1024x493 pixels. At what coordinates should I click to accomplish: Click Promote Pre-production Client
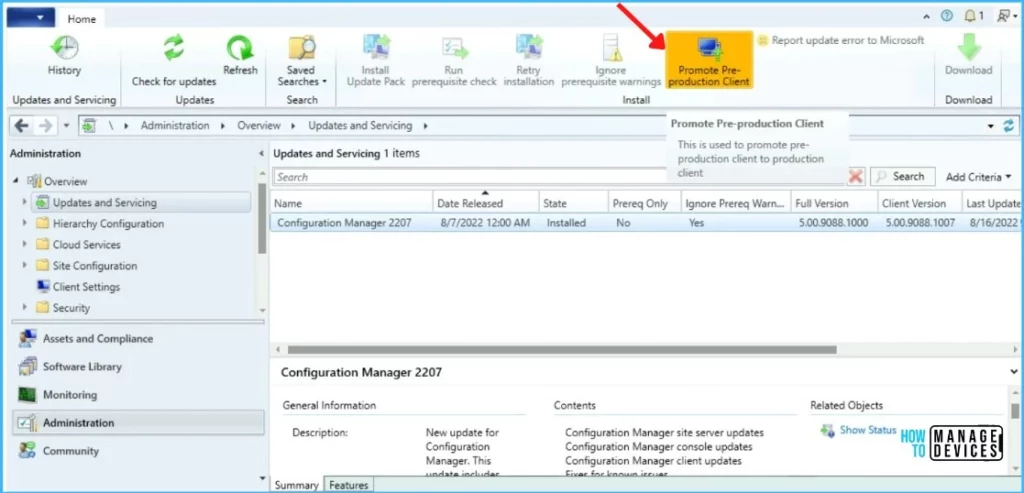click(x=709, y=60)
